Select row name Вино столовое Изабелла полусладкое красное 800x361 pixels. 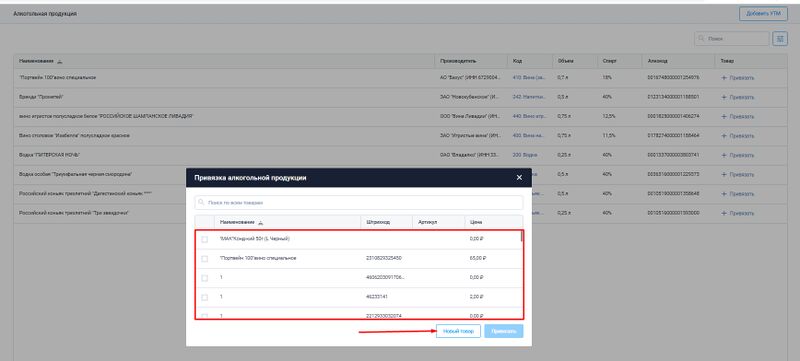pos(74,136)
